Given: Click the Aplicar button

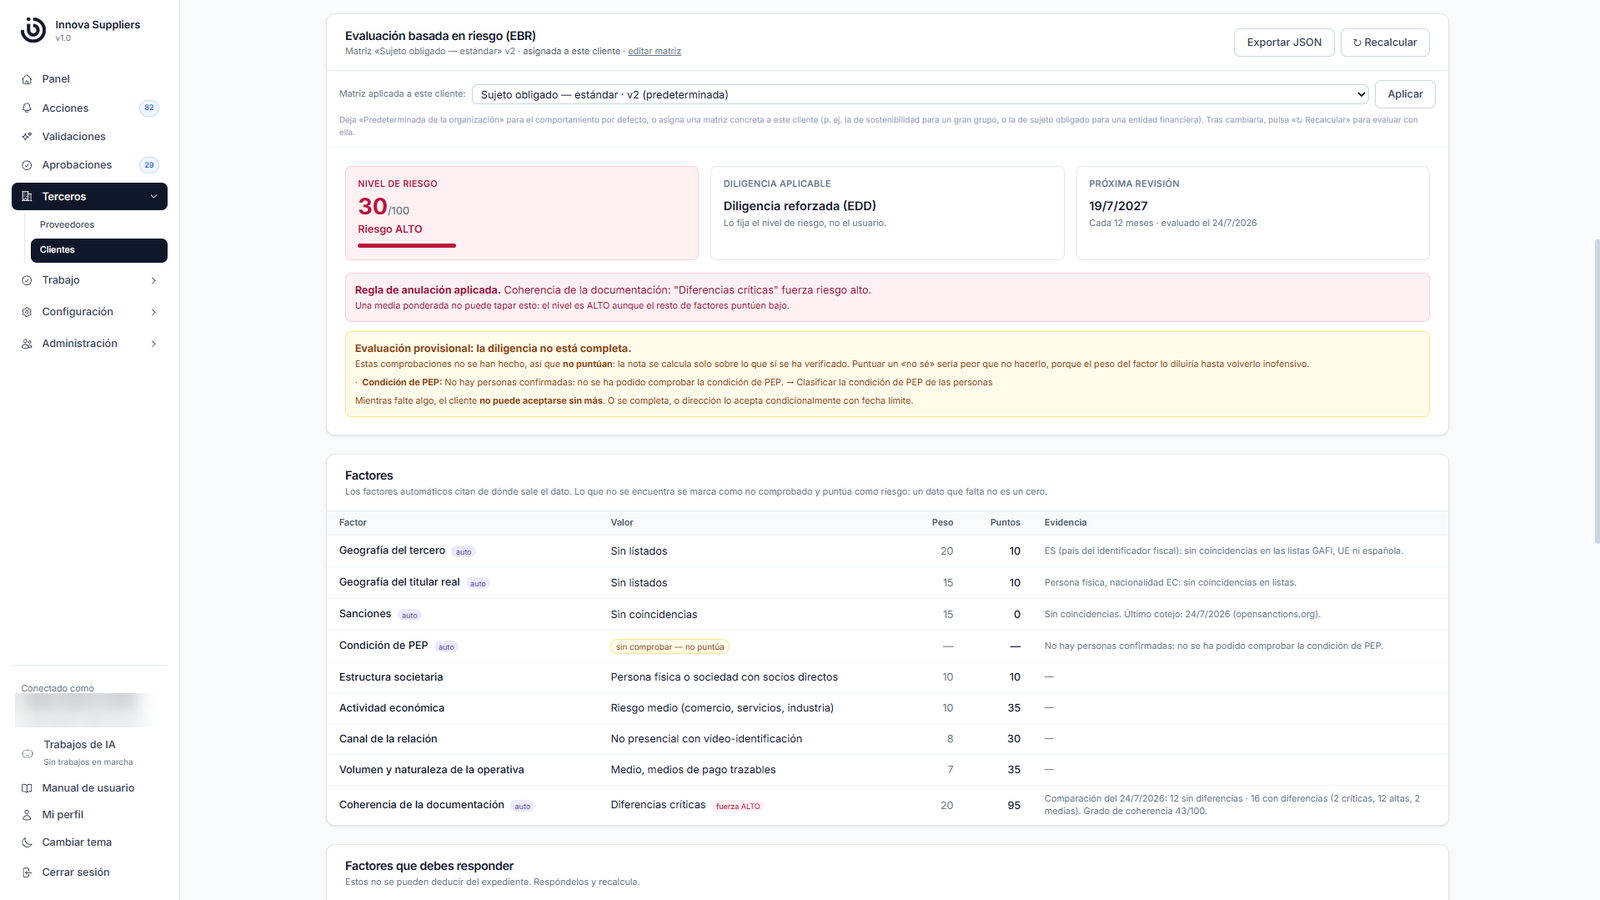Looking at the screenshot, I should point(1405,94).
